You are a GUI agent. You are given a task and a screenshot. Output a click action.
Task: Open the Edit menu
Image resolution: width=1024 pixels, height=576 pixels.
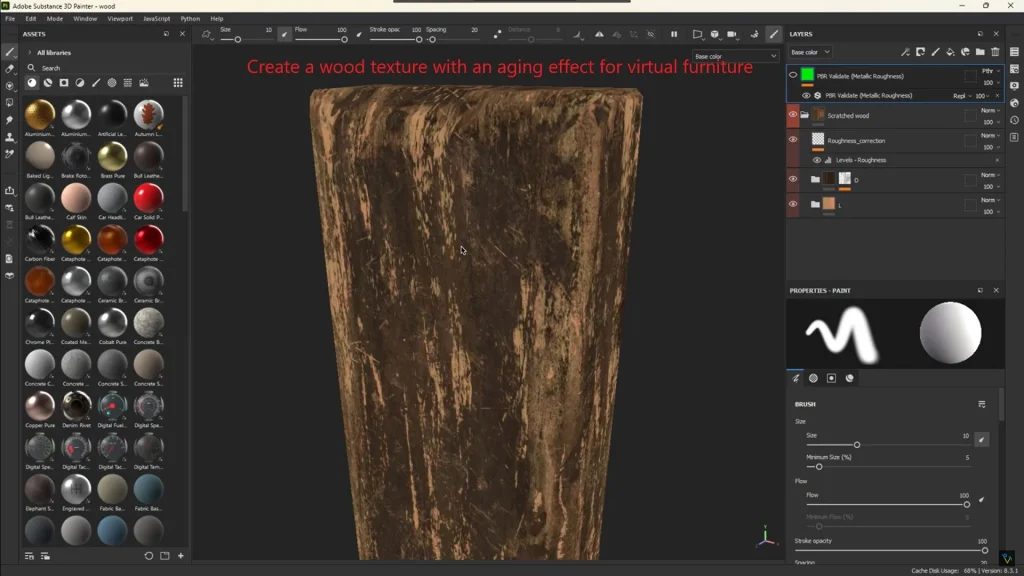click(31, 19)
